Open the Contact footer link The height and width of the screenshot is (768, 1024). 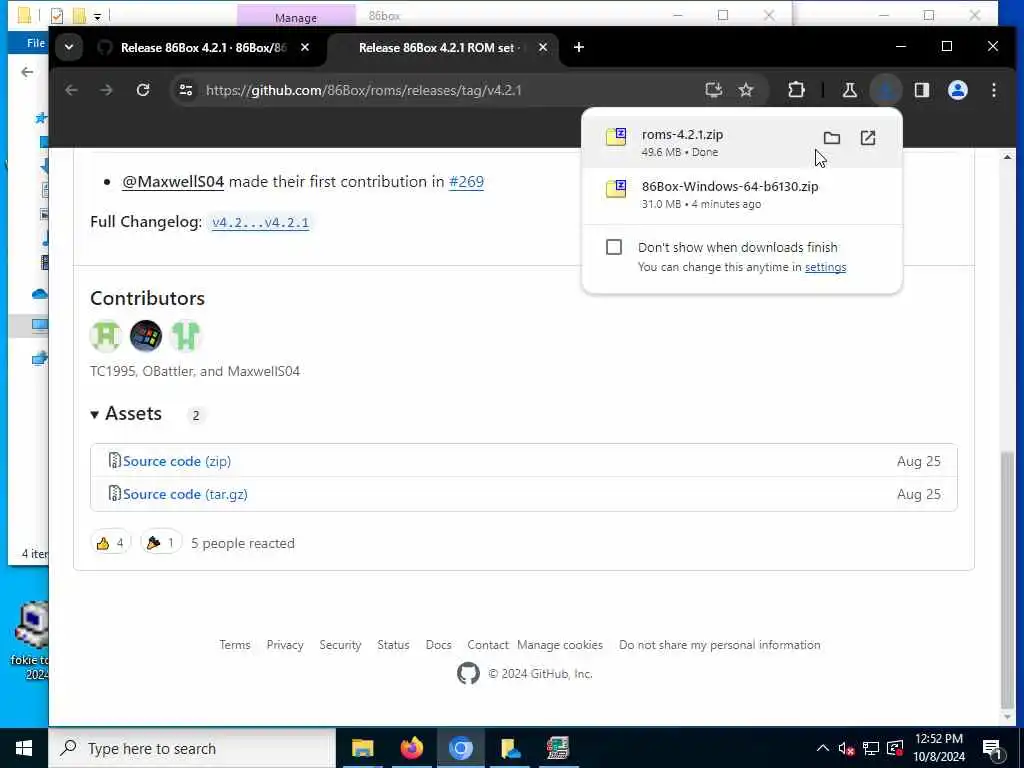[487, 645]
